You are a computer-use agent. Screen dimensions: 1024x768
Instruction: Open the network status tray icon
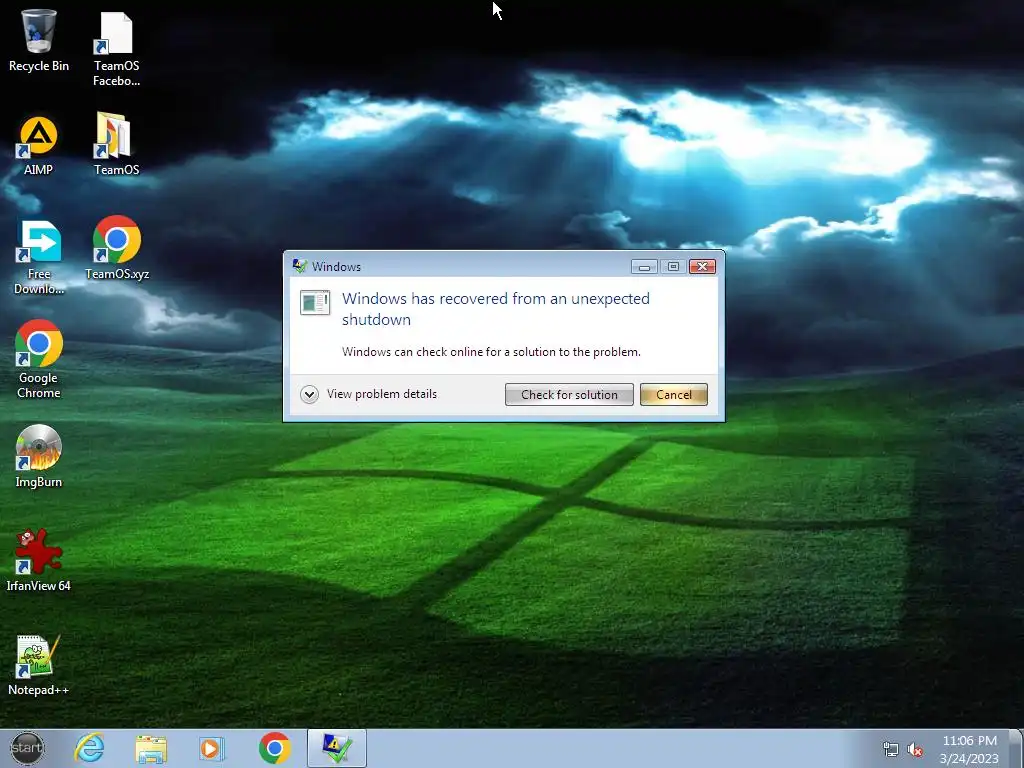(891, 749)
